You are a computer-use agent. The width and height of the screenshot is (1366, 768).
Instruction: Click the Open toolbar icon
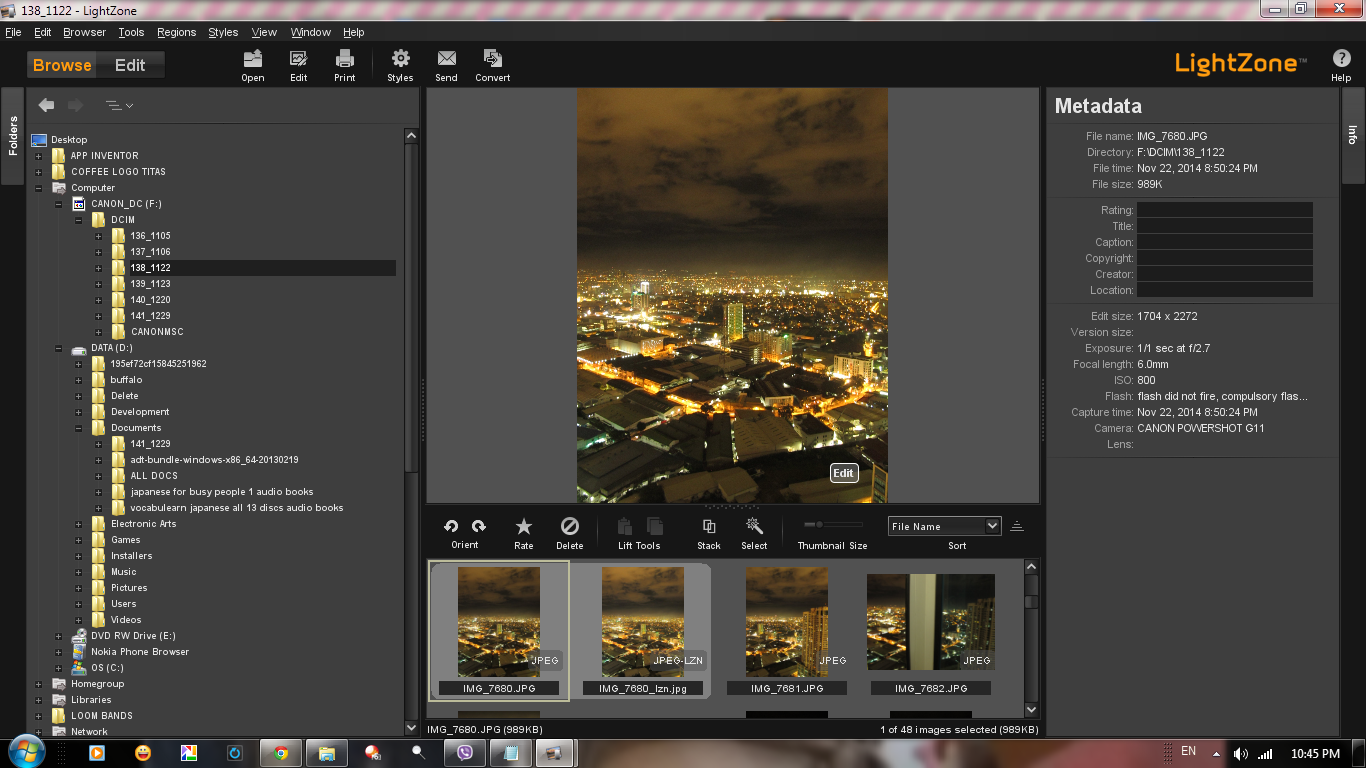[x=253, y=60]
